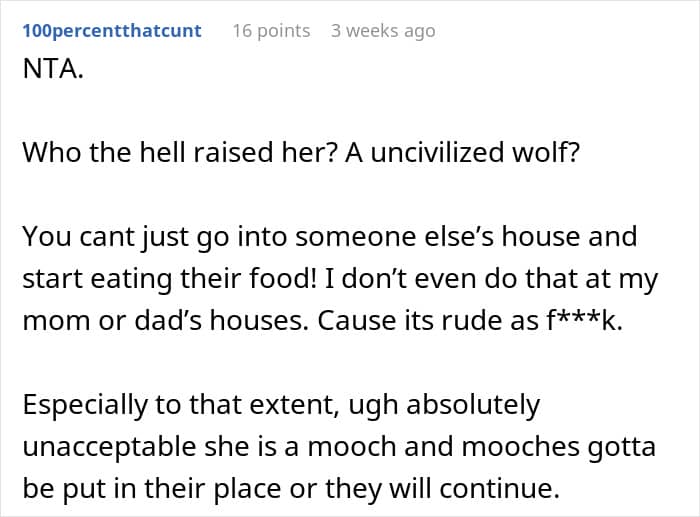
Task: Click the word 'gotta' in the comment
Action: point(621,448)
